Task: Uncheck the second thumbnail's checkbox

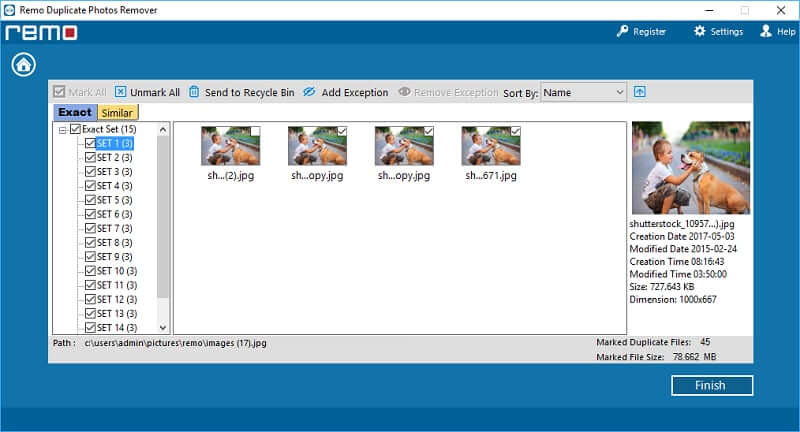Action: click(343, 131)
